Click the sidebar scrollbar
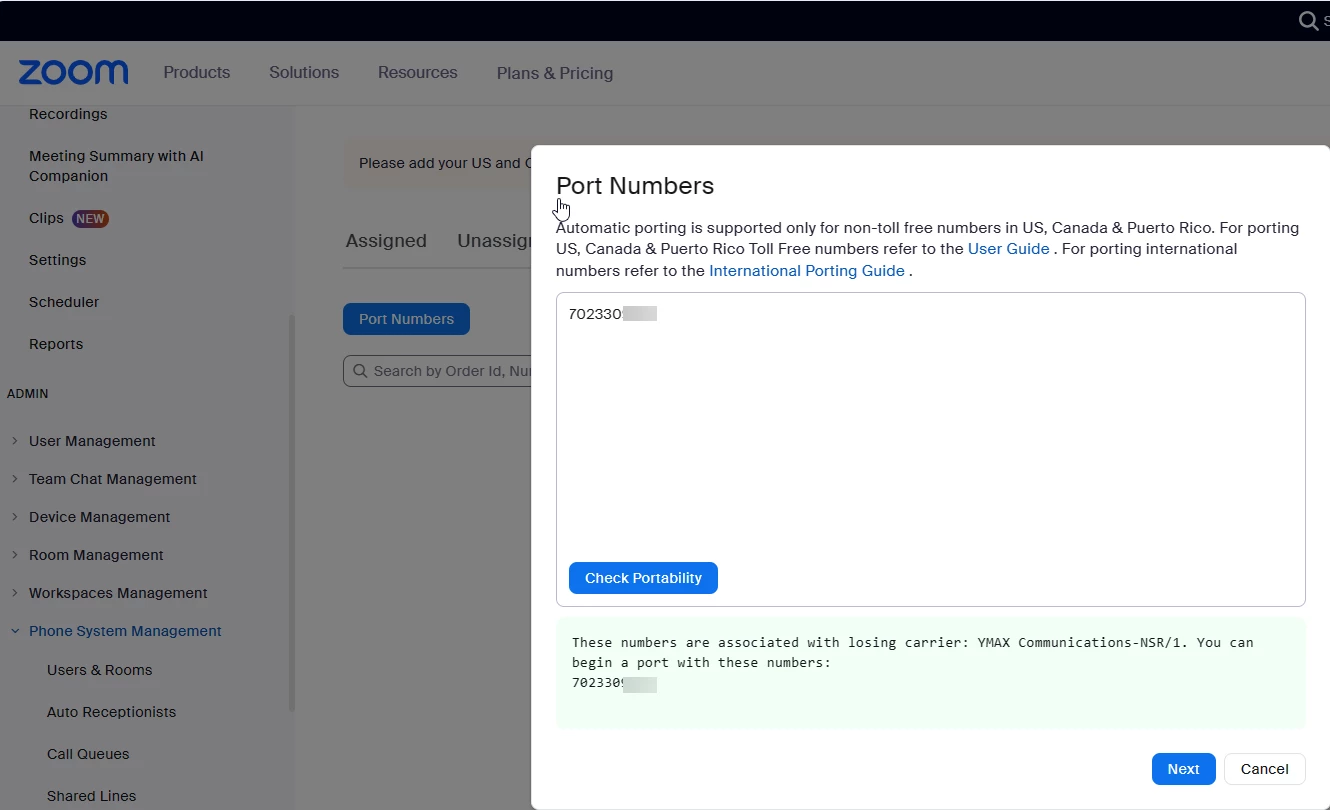The height and width of the screenshot is (810, 1330). tap(292, 512)
